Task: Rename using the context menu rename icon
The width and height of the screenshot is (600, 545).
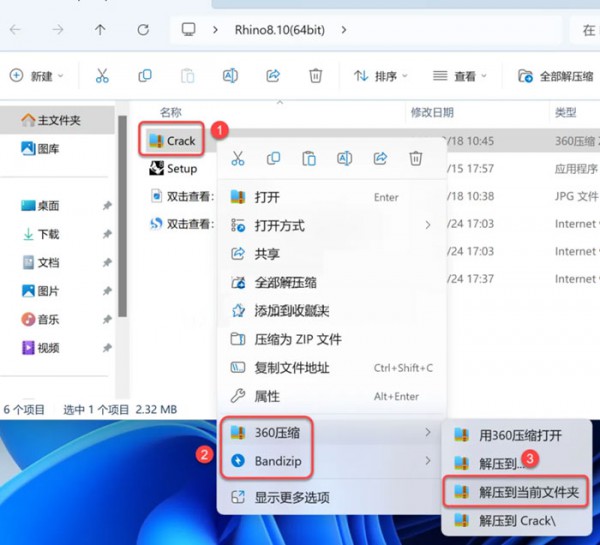Action: pos(344,158)
